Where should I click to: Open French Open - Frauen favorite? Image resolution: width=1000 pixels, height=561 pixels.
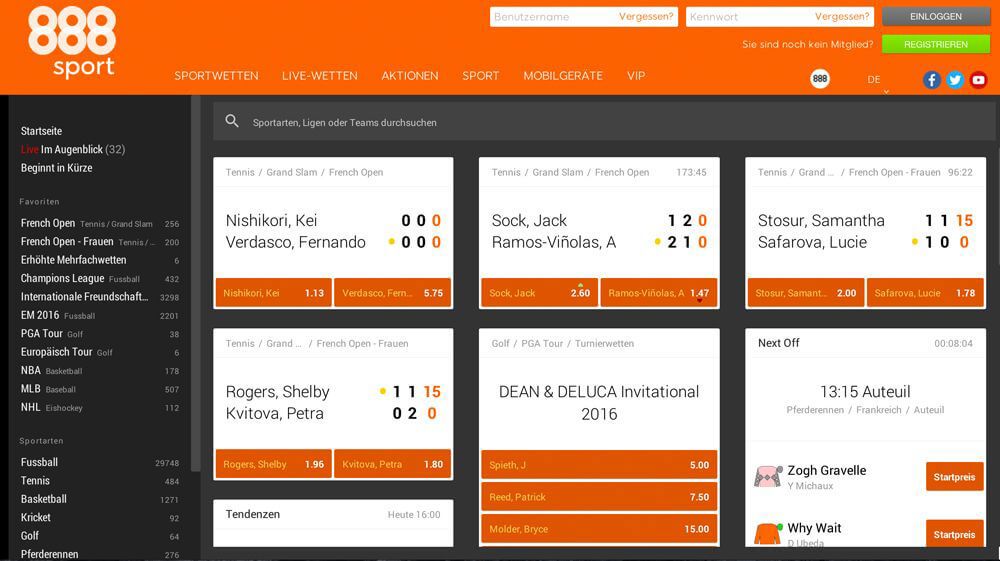[x=99, y=242]
